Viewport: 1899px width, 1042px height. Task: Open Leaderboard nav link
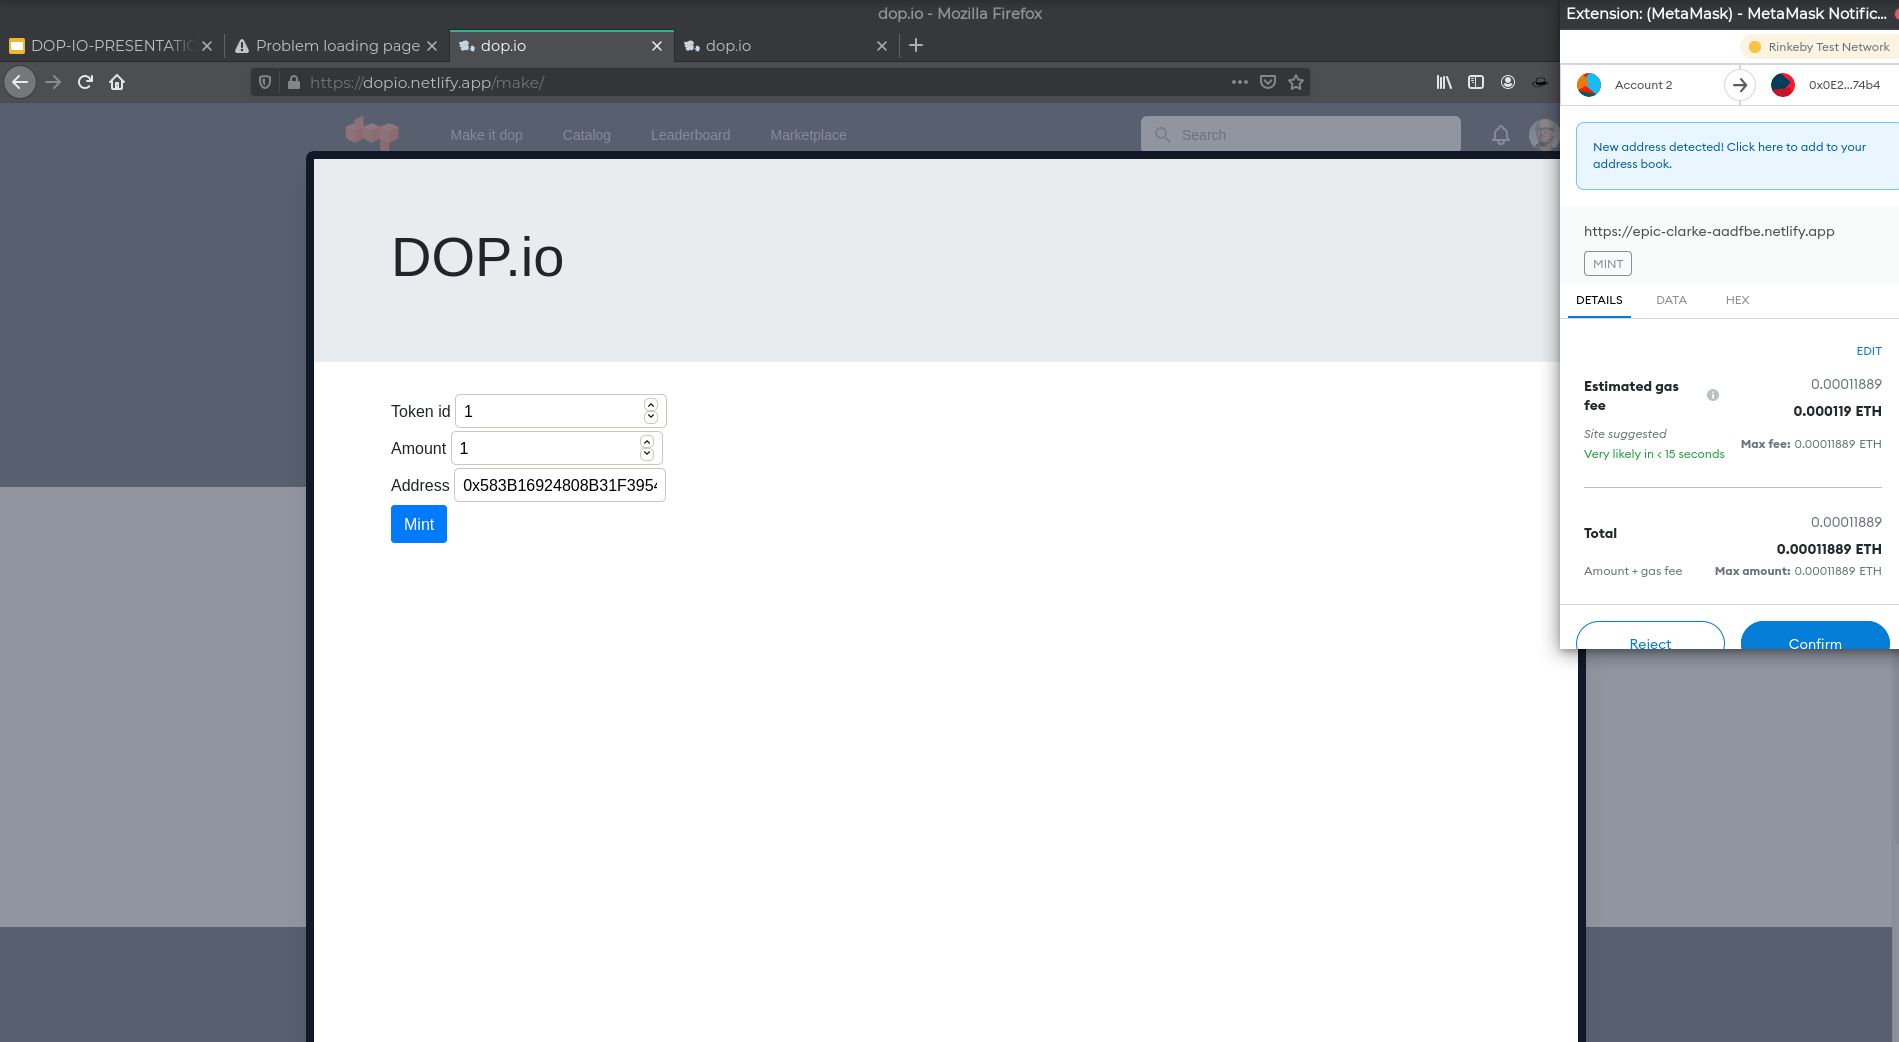(x=690, y=135)
